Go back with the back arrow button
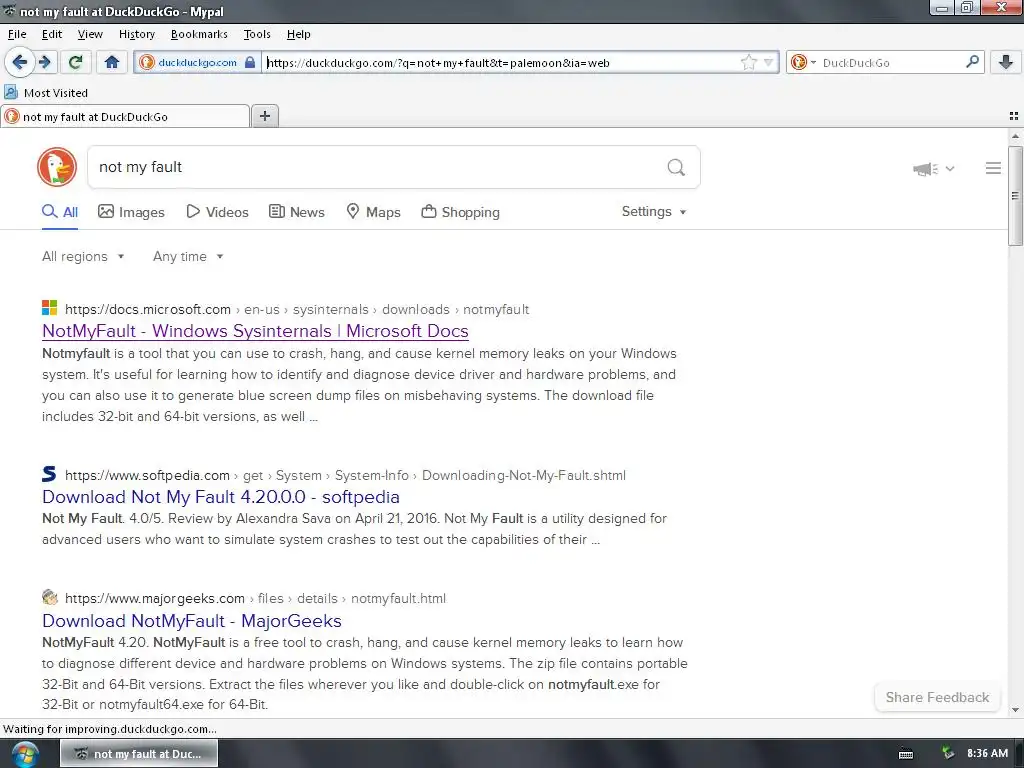This screenshot has width=1024, height=768. coord(20,62)
